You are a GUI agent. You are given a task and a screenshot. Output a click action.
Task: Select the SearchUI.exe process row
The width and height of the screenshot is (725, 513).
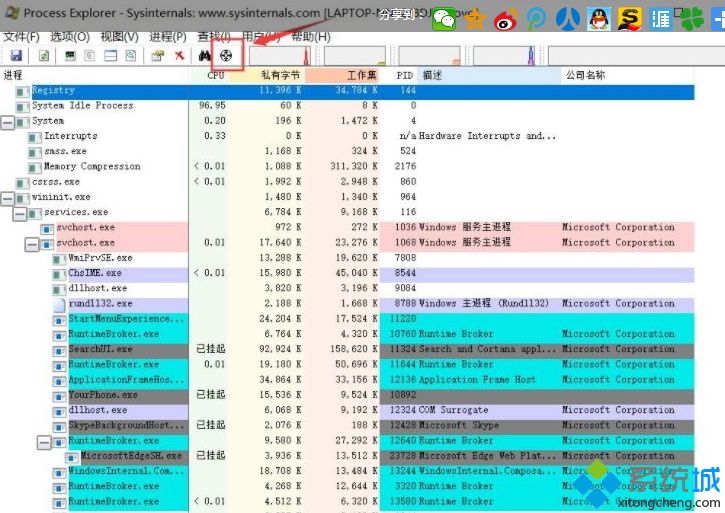(100, 350)
